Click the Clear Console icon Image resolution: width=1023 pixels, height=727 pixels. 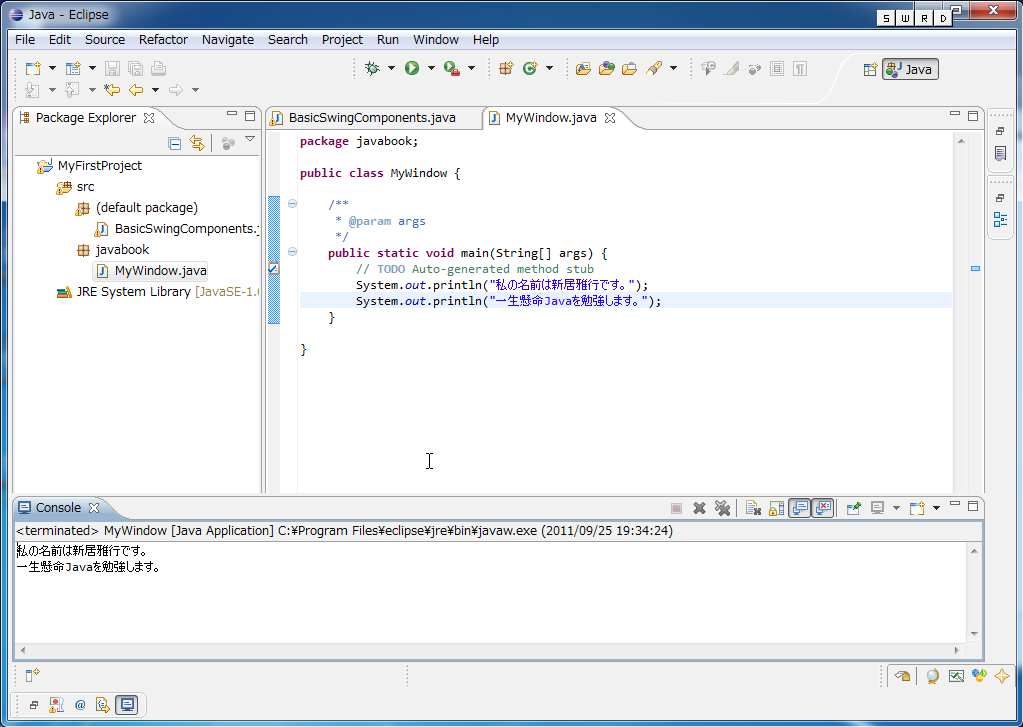point(753,508)
